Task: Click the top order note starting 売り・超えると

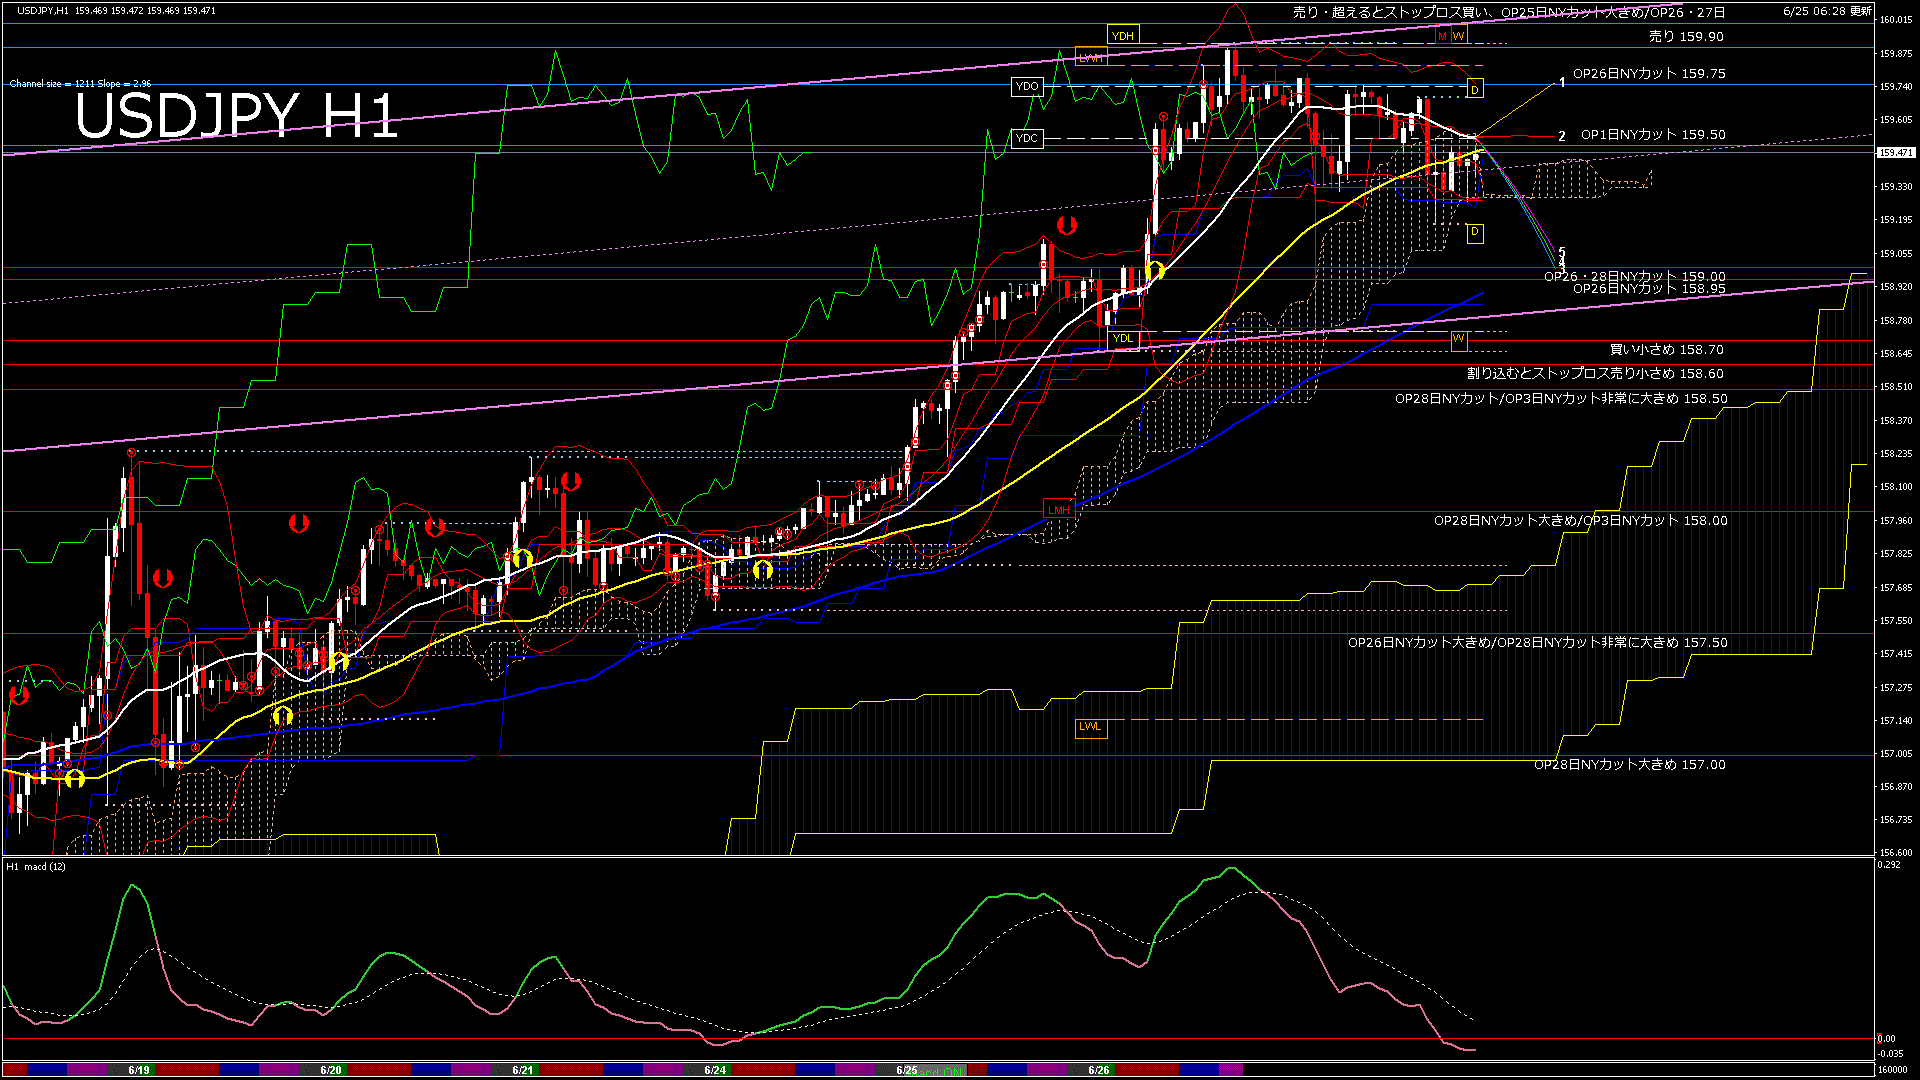Action: [1509, 13]
